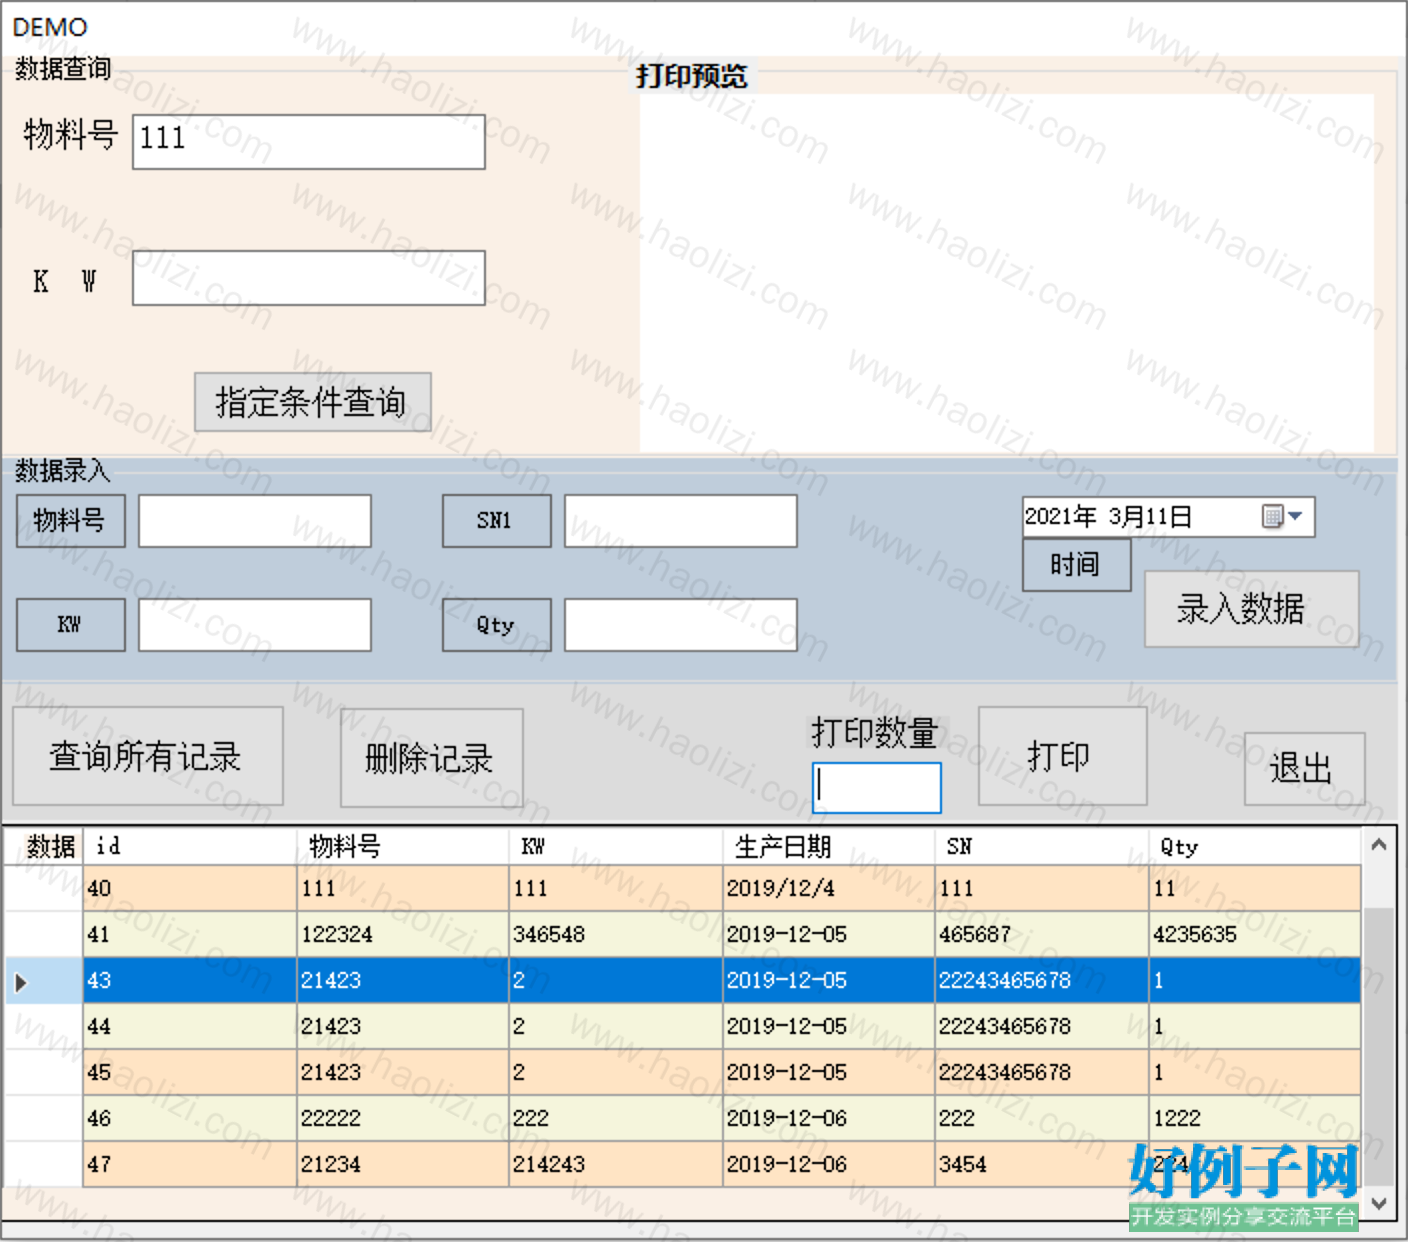Click the 数据 grid corner header

tap(44, 846)
